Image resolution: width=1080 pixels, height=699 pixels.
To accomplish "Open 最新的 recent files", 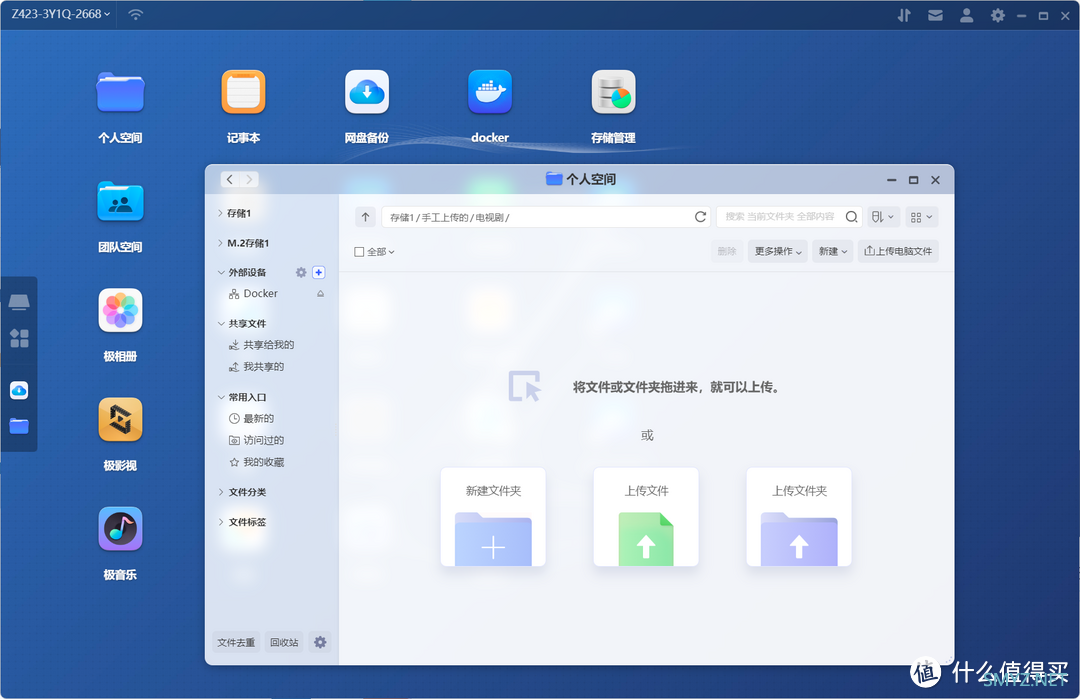I will (x=251, y=419).
